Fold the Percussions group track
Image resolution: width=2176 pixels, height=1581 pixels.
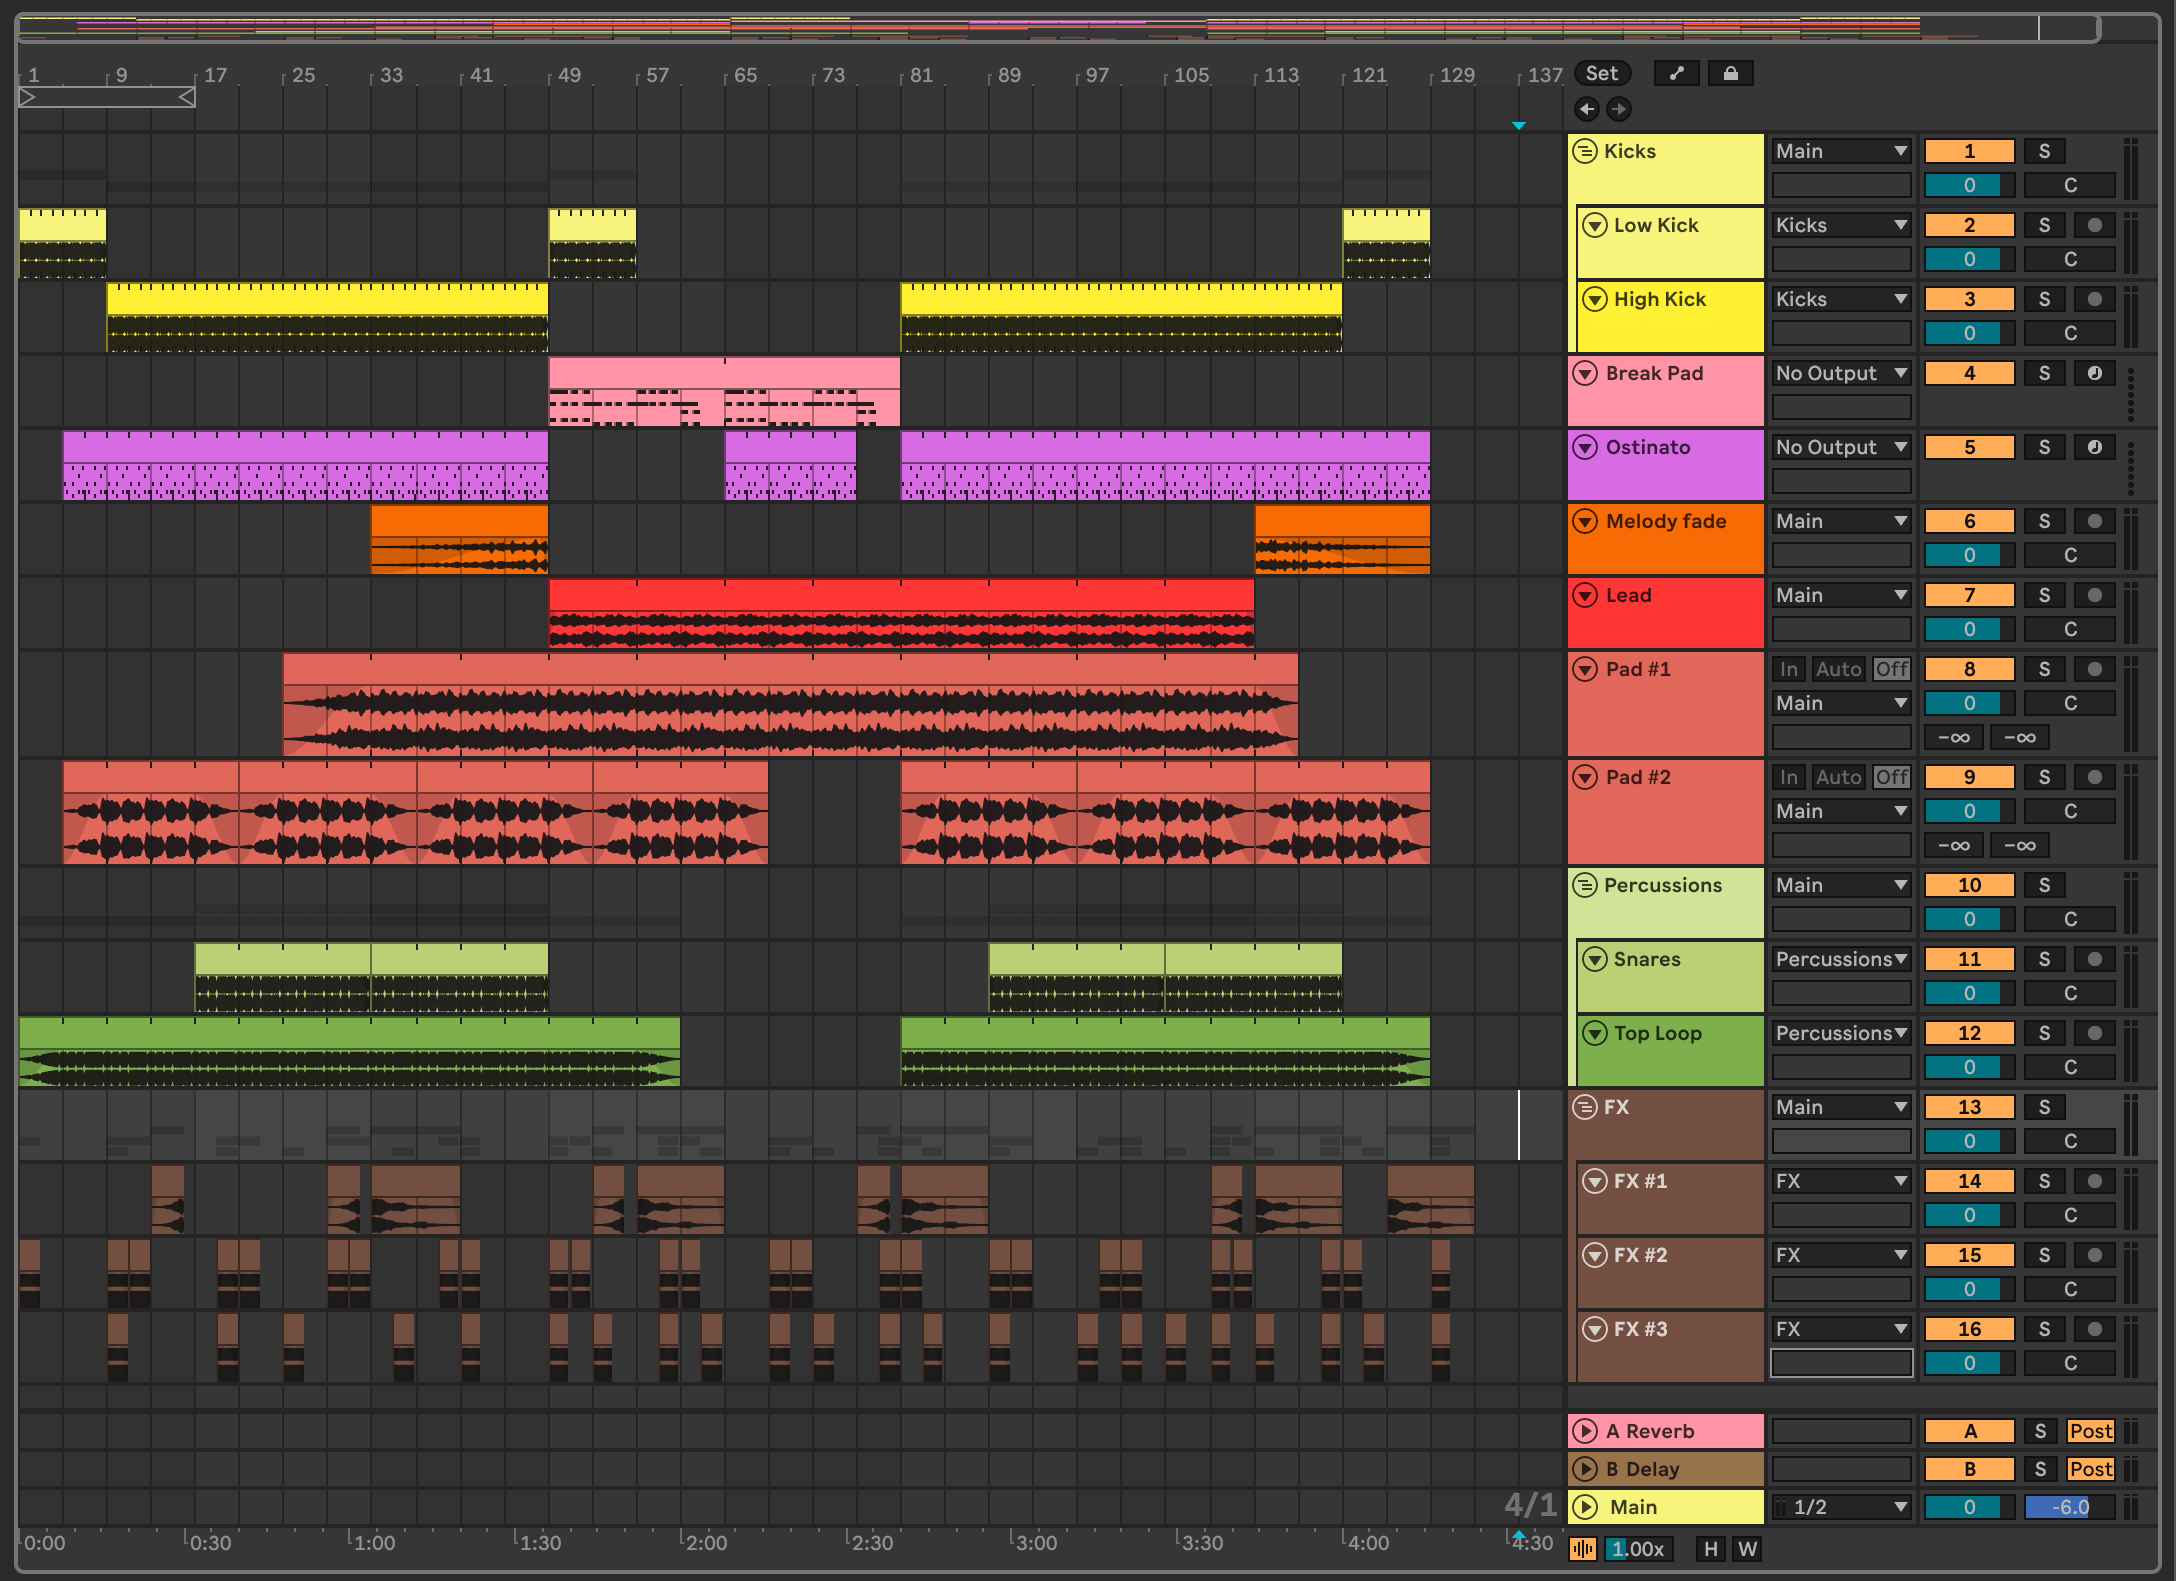(1585, 885)
